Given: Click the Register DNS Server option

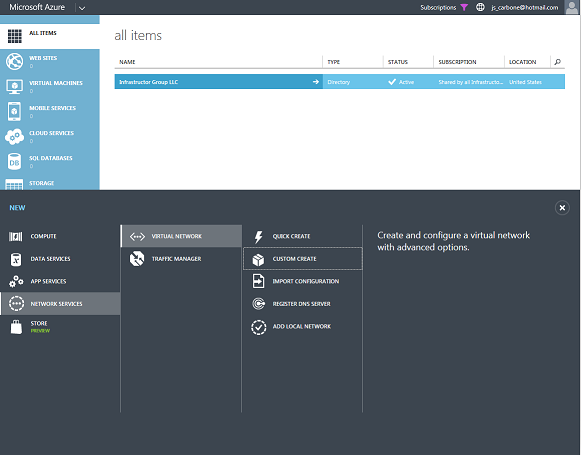Looking at the screenshot, I should [x=303, y=304].
